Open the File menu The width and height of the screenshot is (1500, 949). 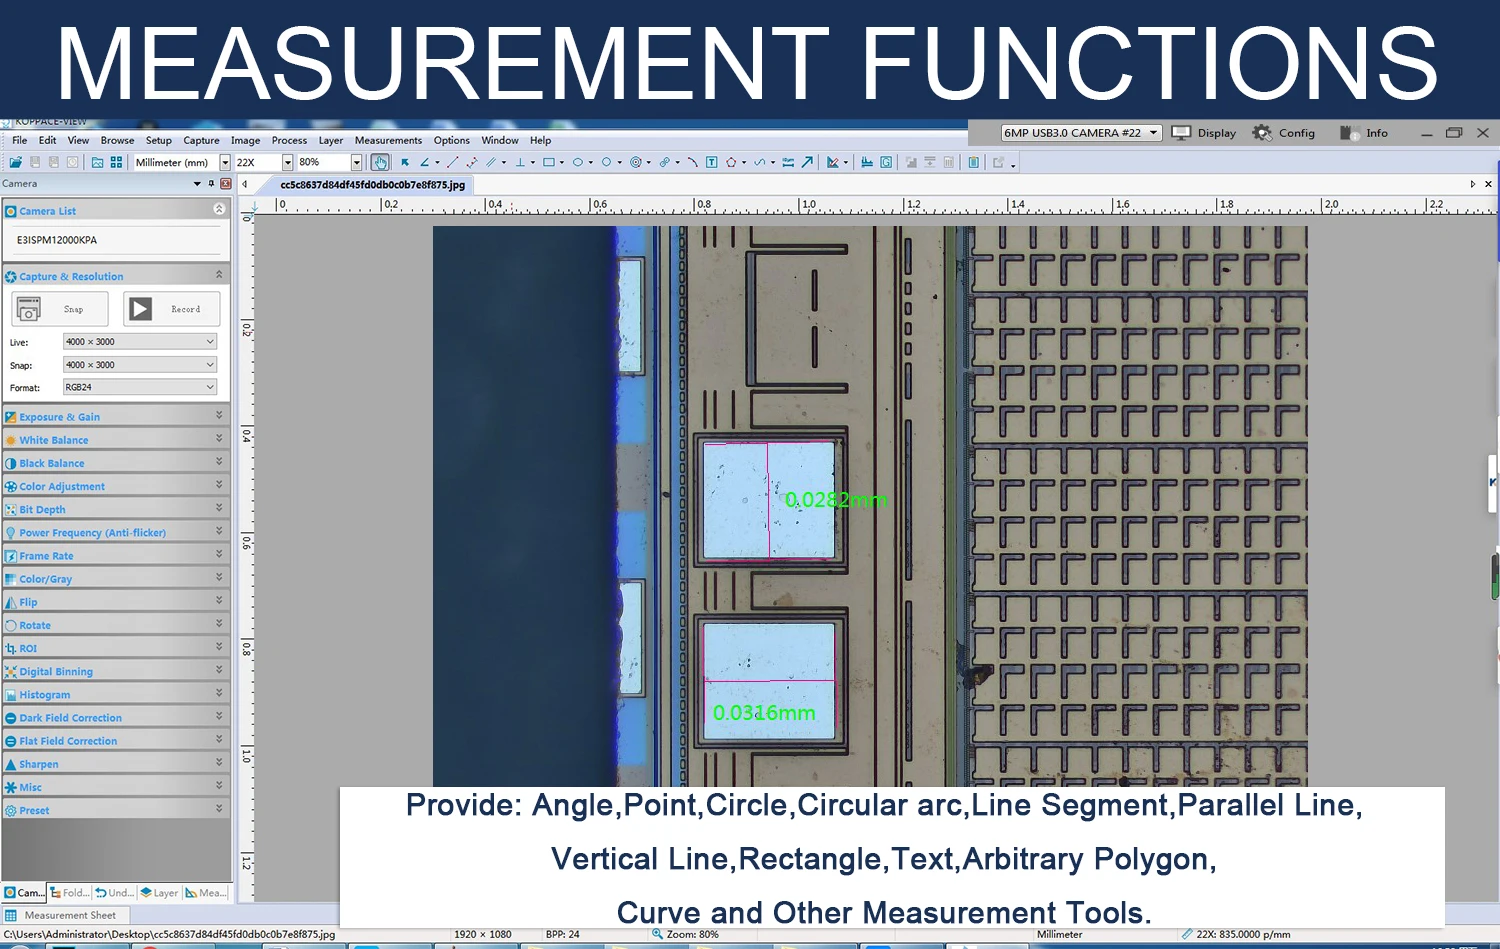click(20, 140)
